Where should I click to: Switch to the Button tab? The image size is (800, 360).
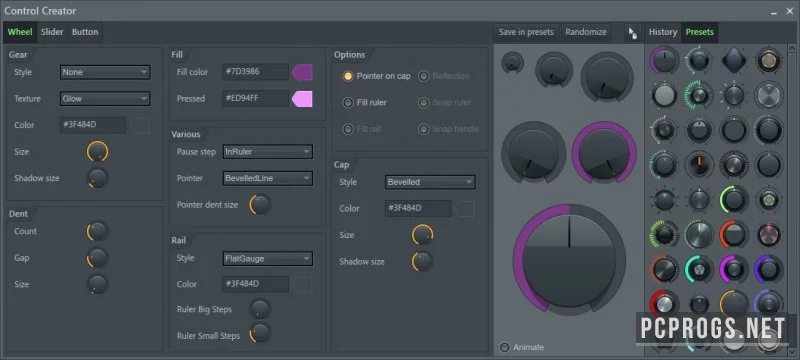(85, 32)
